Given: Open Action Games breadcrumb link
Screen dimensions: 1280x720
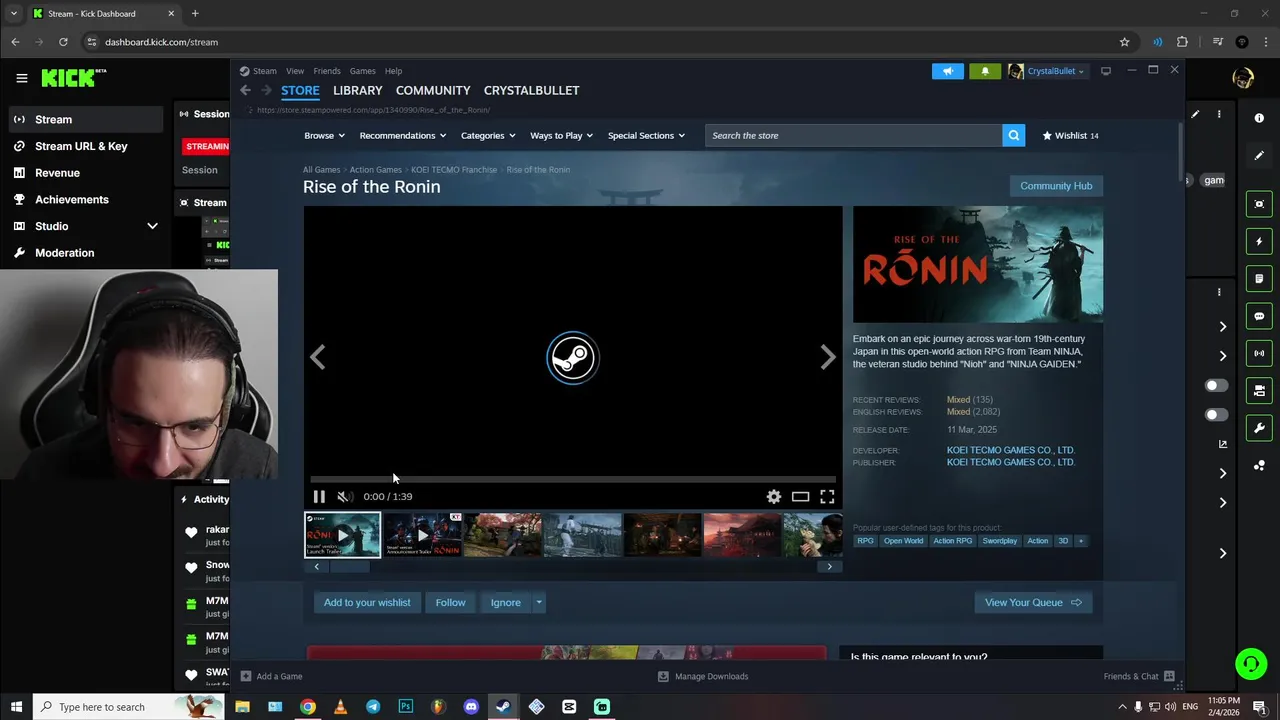Looking at the screenshot, I should click(x=375, y=170).
